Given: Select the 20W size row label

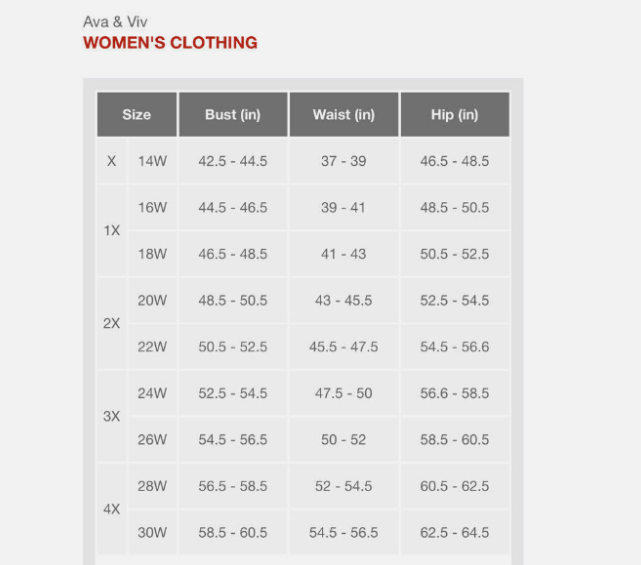Looking at the screenshot, I should (152, 300).
